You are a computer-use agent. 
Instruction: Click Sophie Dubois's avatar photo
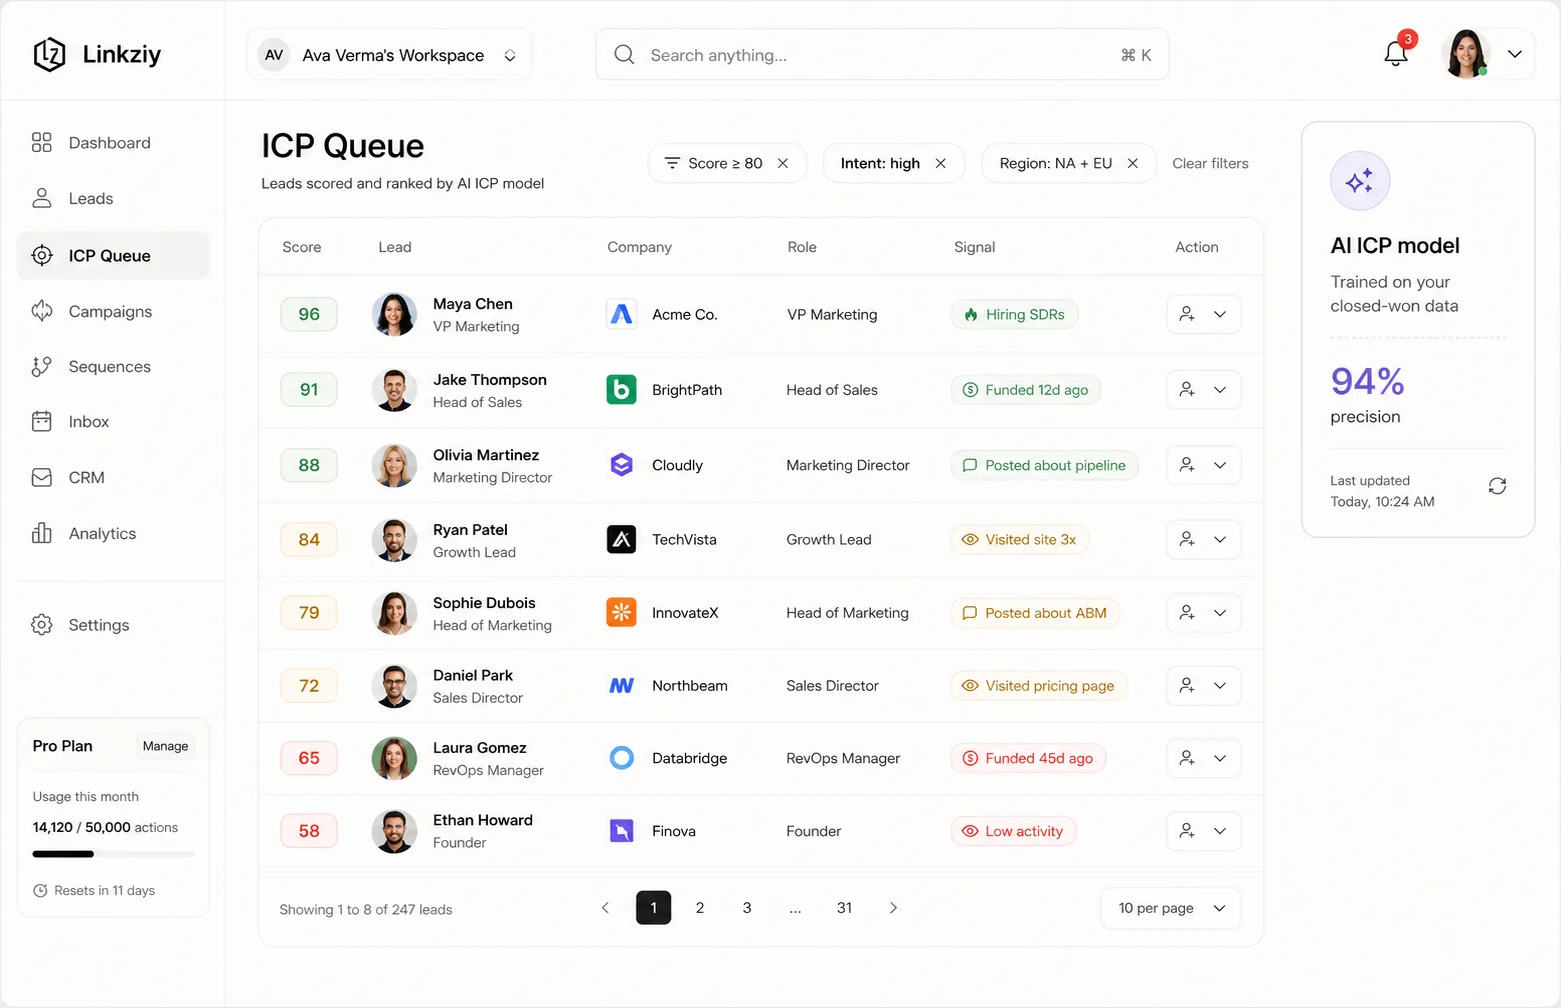pyautogui.click(x=394, y=613)
